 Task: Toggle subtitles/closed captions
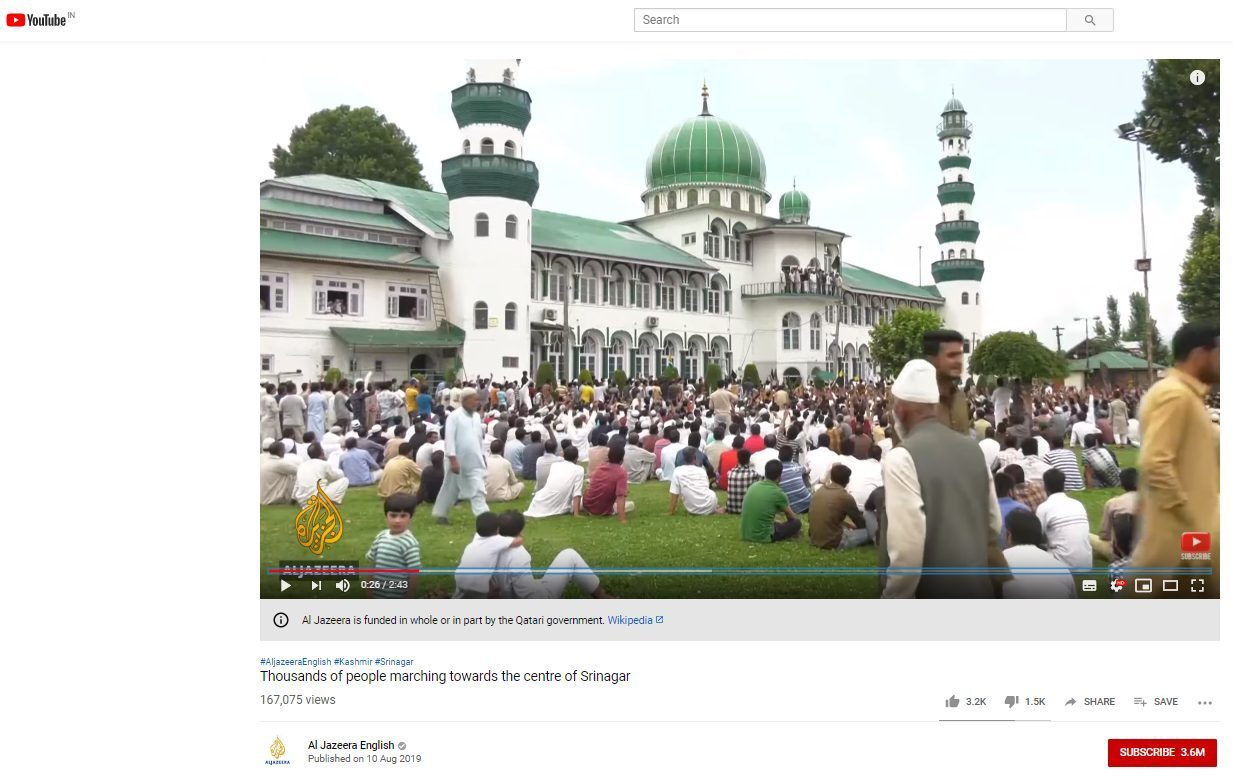pyautogui.click(x=1089, y=586)
